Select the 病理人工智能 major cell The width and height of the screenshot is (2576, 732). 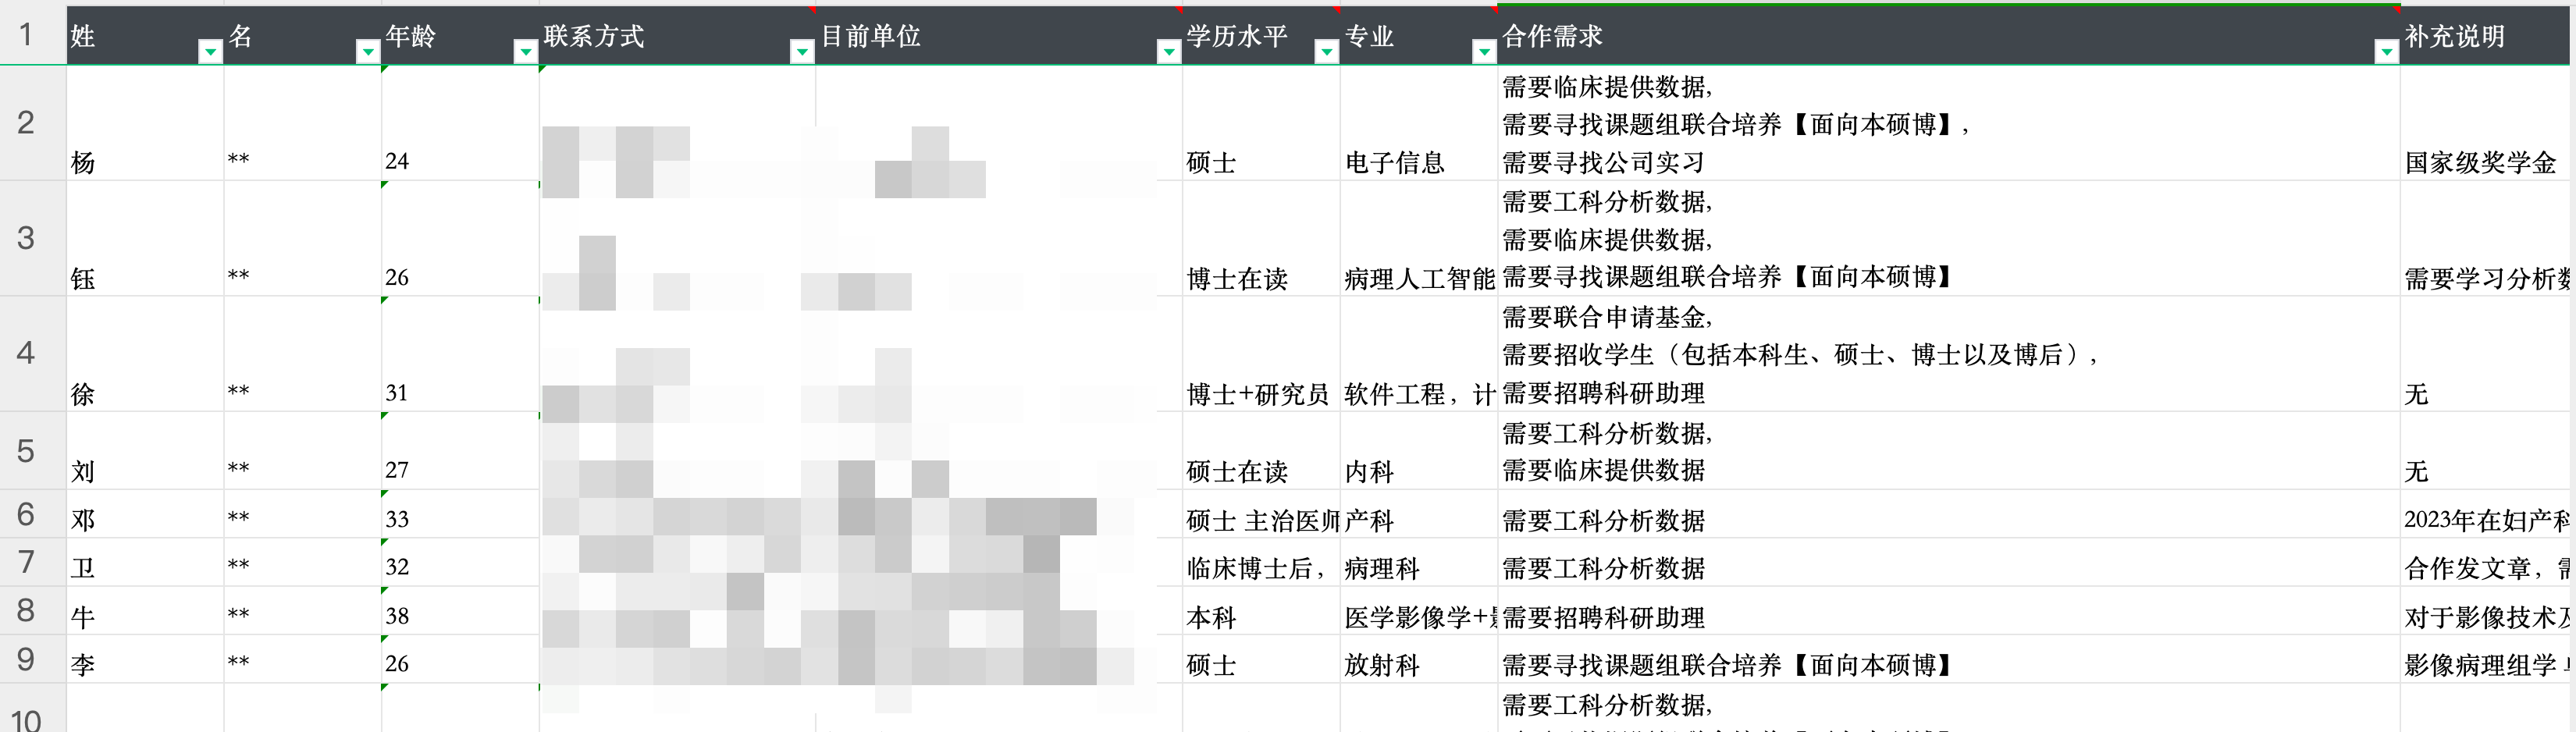pyautogui.click(x=1419, y=238)
